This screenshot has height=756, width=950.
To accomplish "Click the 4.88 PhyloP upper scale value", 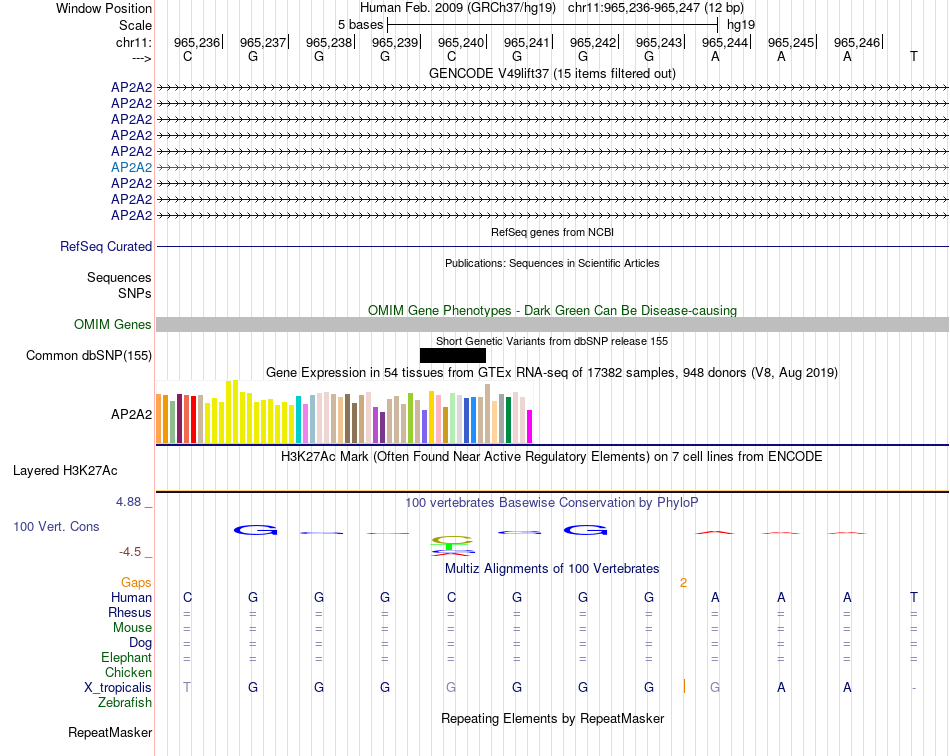I will click(x=128, y=502).
